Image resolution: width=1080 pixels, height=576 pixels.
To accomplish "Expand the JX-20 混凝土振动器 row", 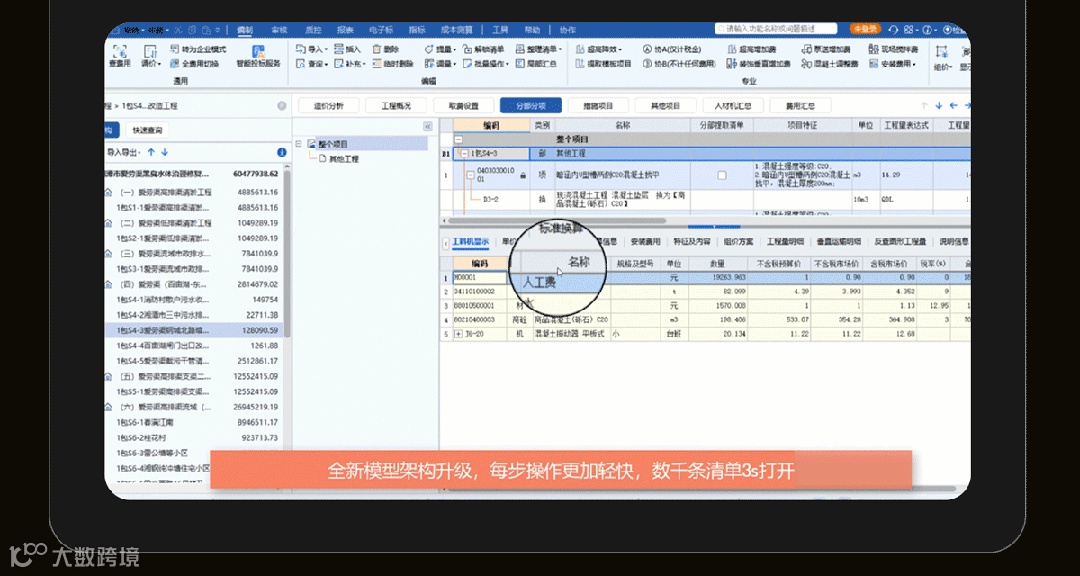I will pyautogui.click(x=459, y=334).
